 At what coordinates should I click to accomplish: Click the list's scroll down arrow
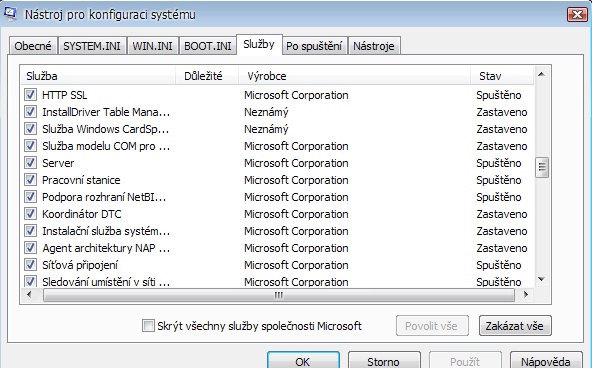pyautogui.click(x=541, y=279)
